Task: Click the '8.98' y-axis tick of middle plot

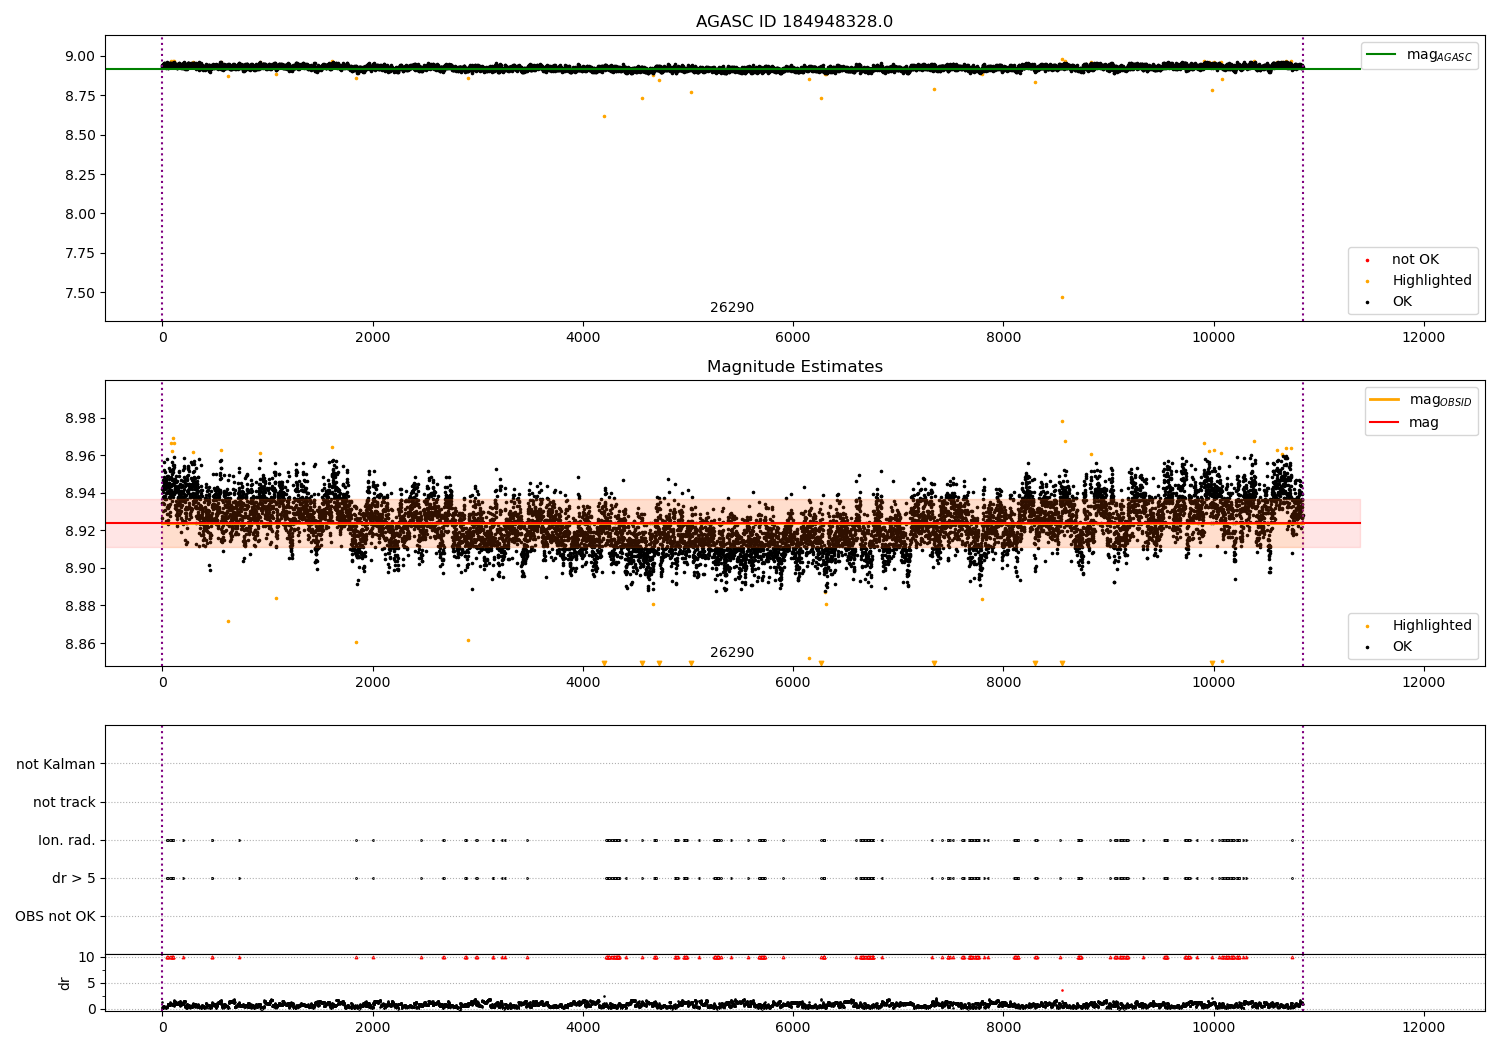Action: [81, 418]
